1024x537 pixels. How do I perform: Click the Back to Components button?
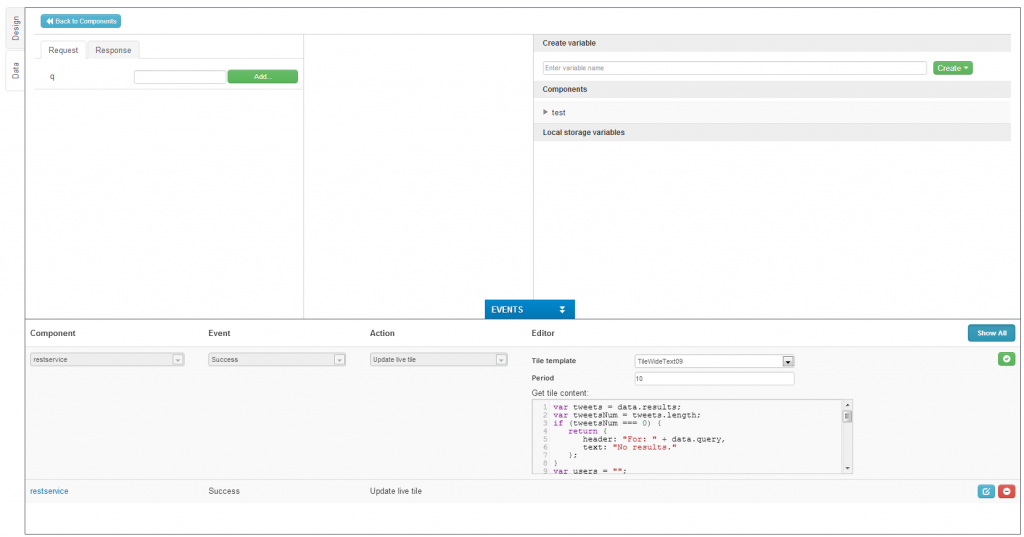(x=81, y=21)
